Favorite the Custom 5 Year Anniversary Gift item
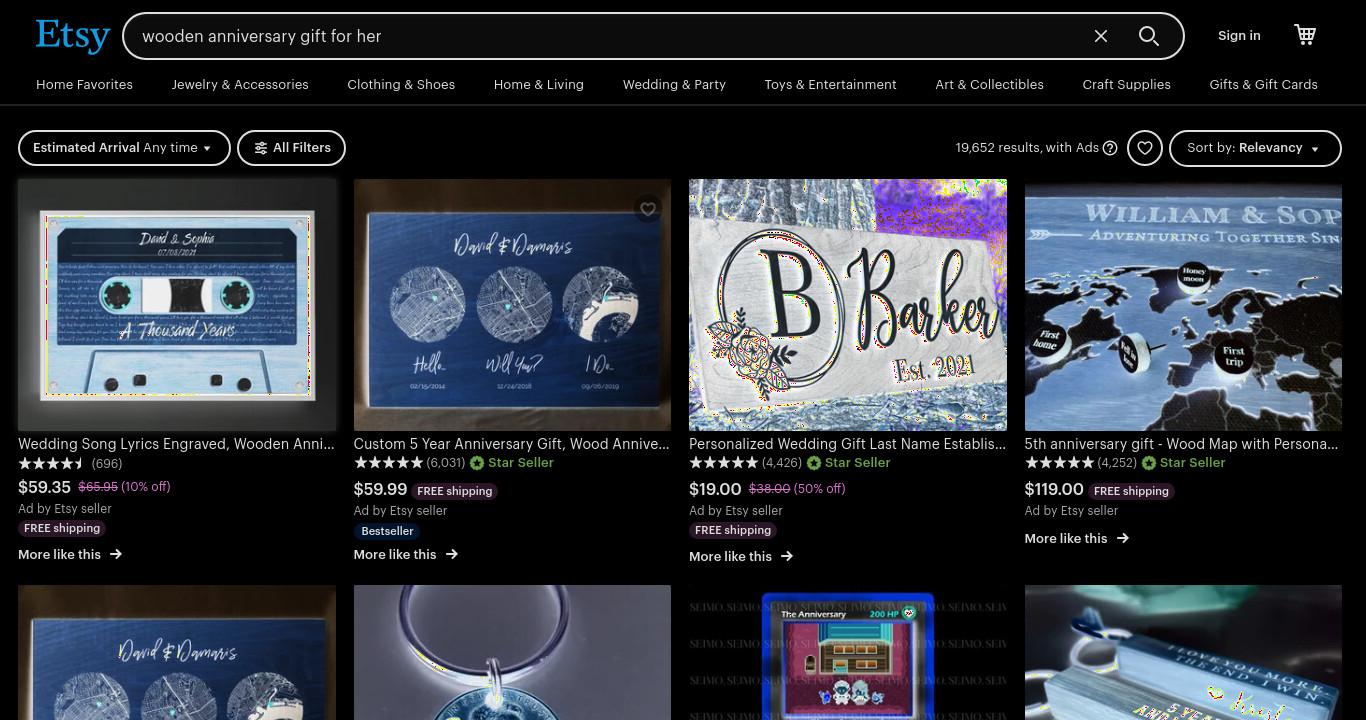This screenshot has width=1366, height=720. [648, 209]
